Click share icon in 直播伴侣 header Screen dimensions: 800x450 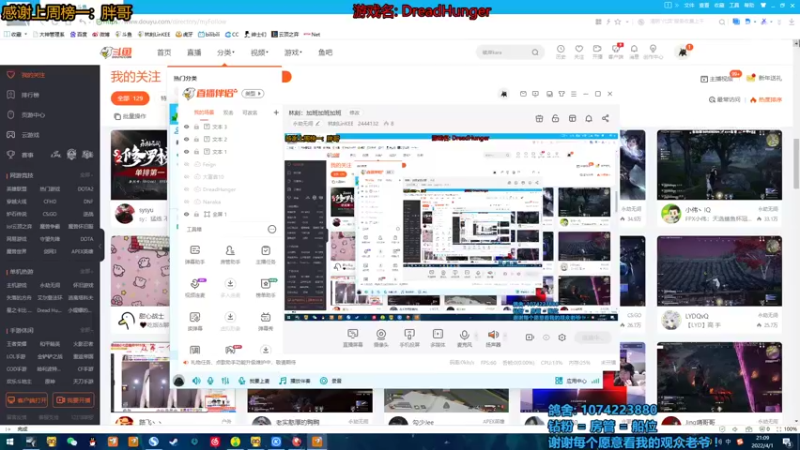(x=605, y=118)
